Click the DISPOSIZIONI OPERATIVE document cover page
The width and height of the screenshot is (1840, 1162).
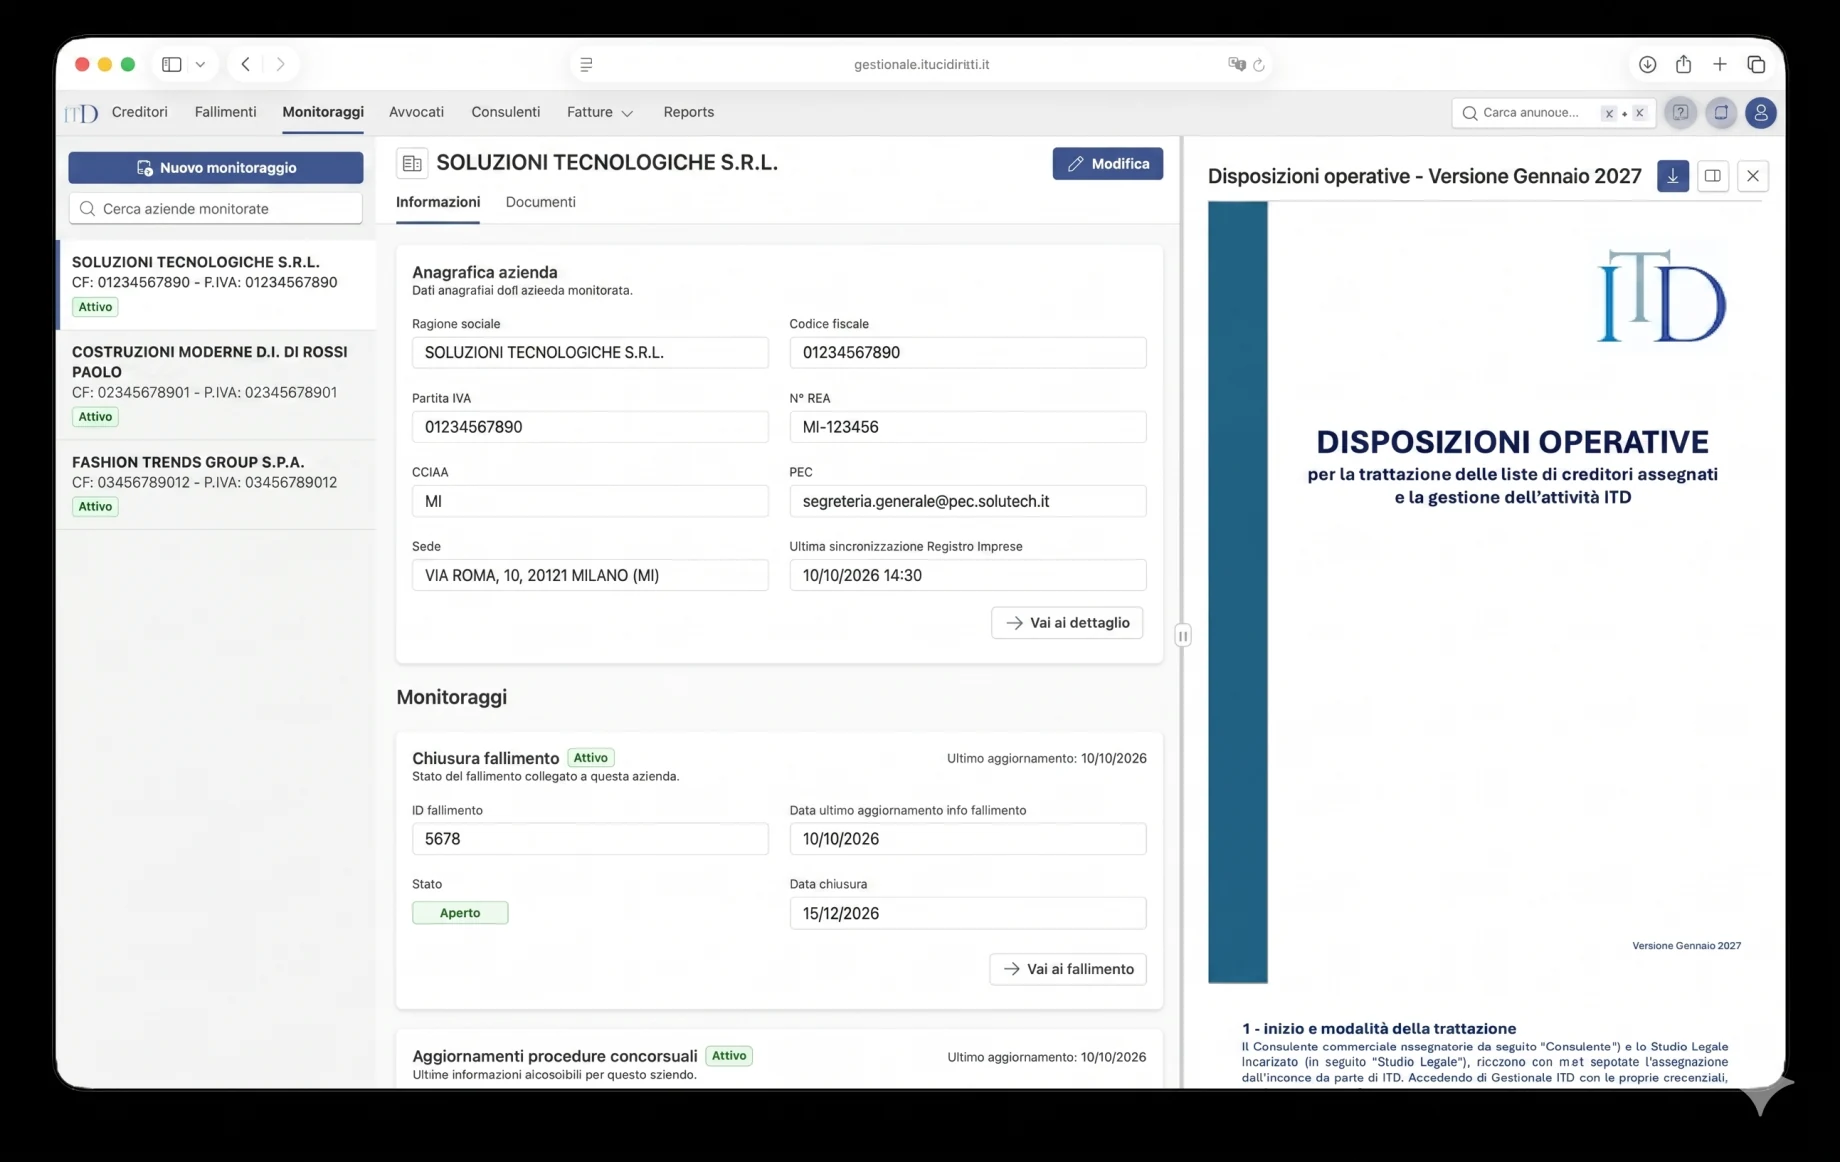click(1484, 592)
